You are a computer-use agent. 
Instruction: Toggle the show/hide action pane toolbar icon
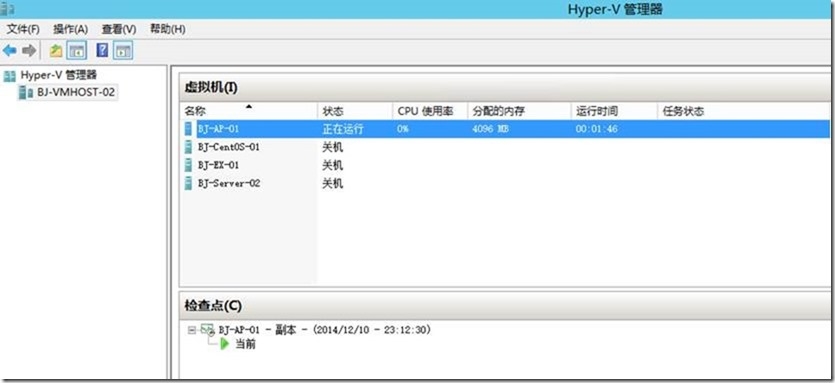(123, 51)
